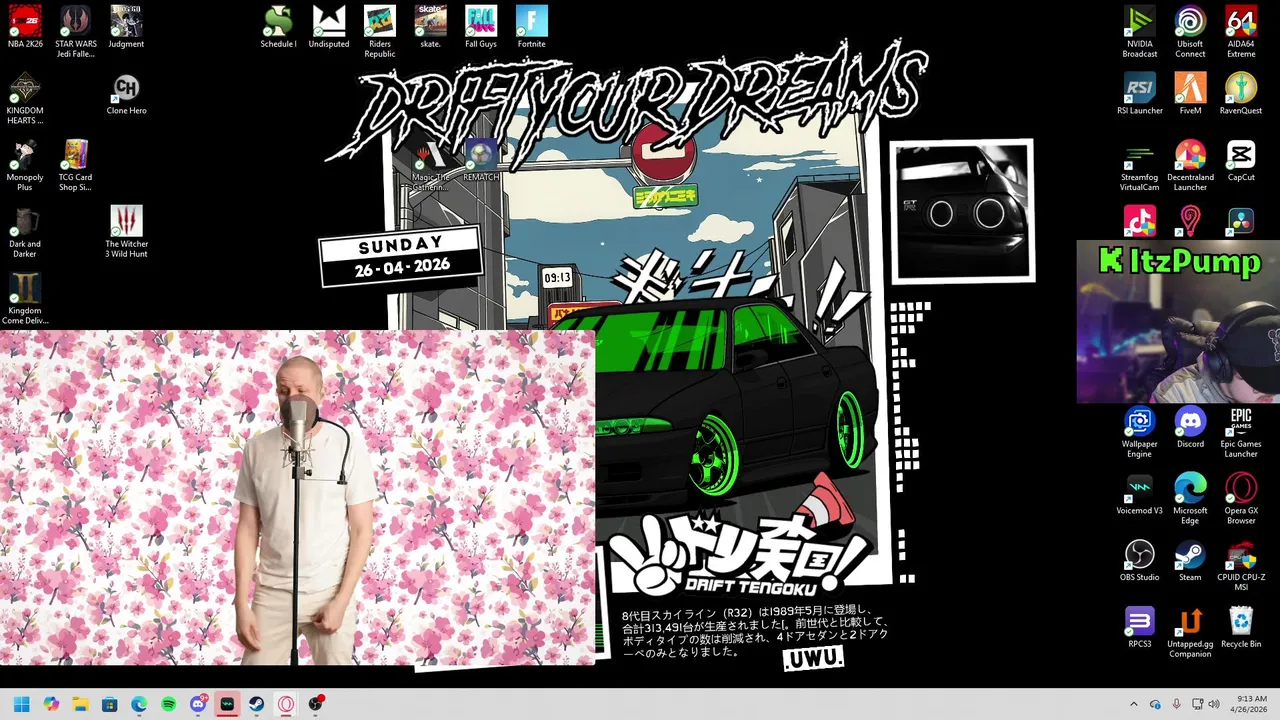Viewport: 1280px width, 720px height.
Task: Open the Windows Start menu
Action: [21, 704]
